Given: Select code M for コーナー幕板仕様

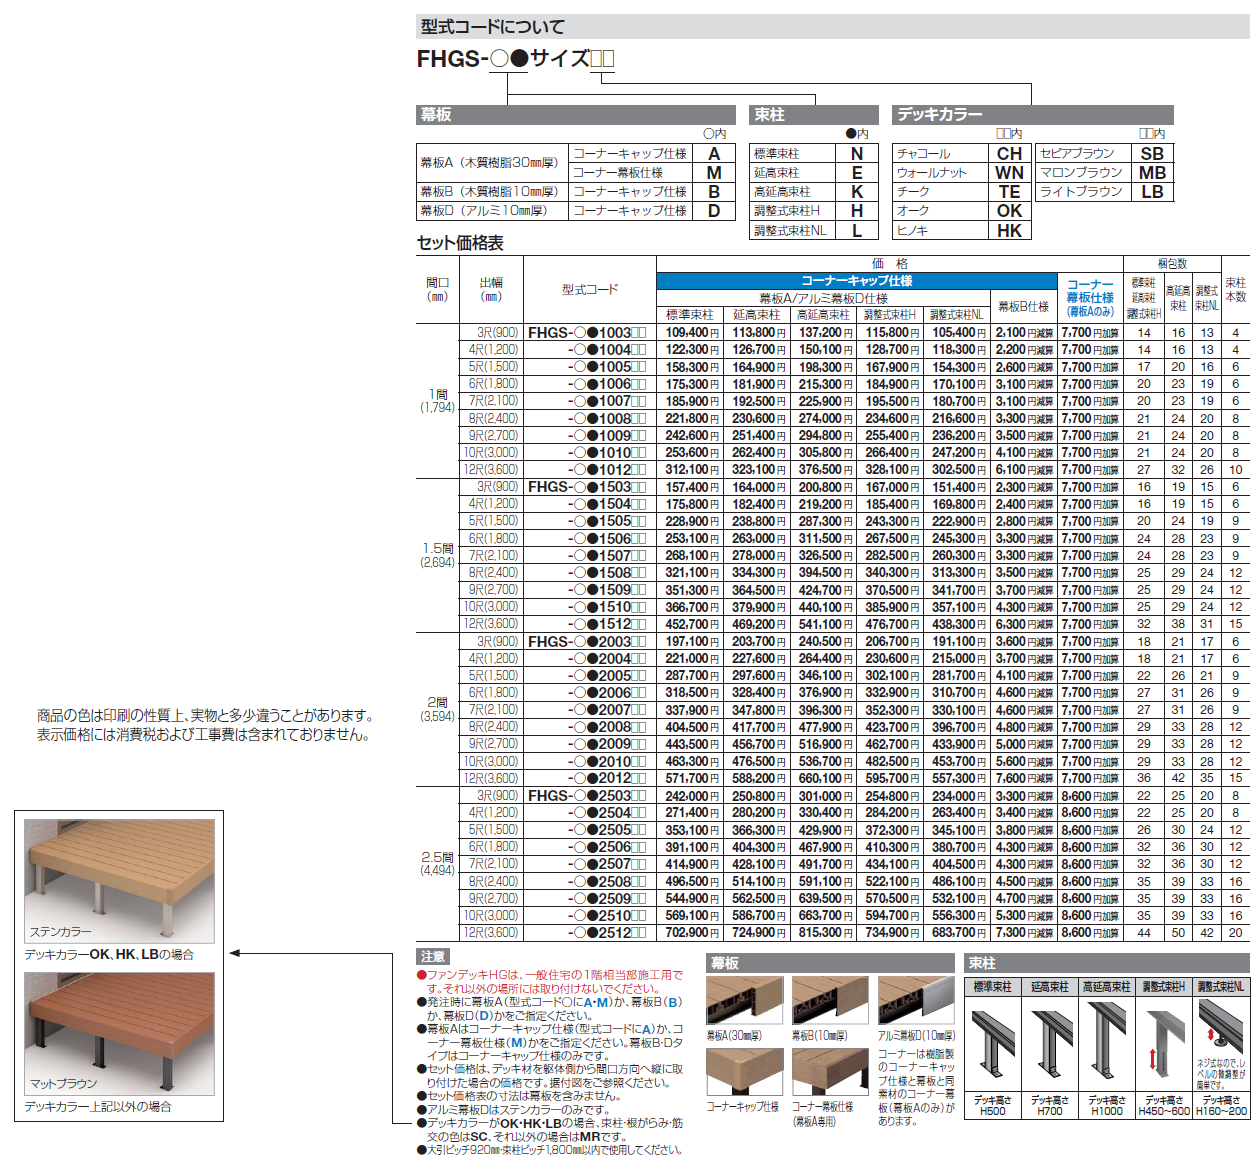Looking at the screenshot, I should tap(714, 173).
